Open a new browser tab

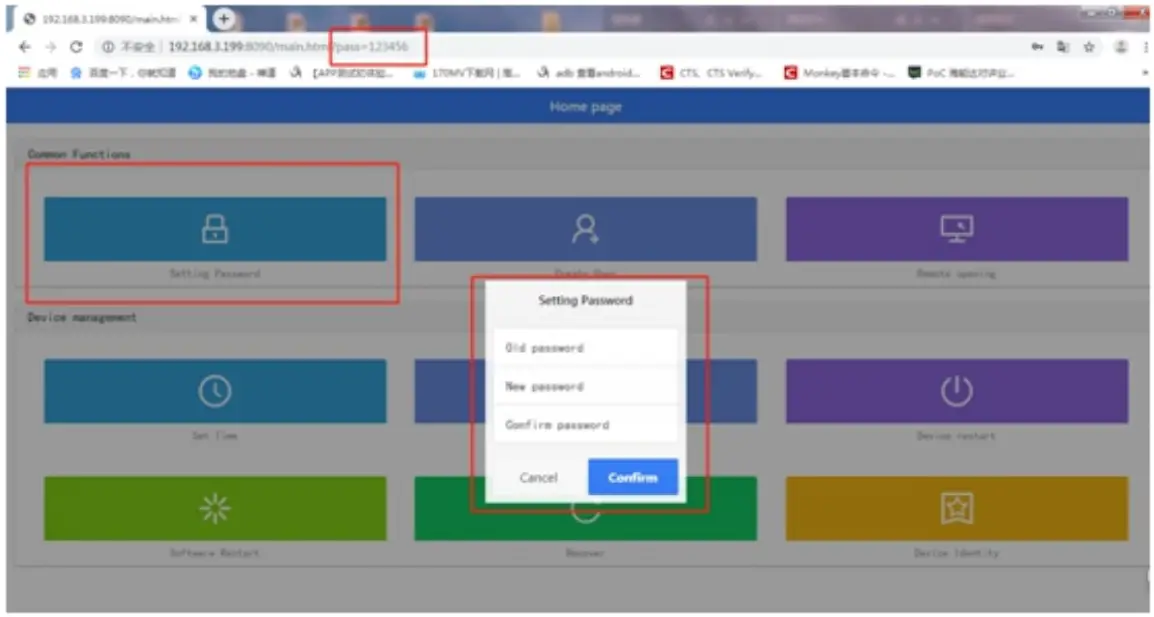[224, 18]
